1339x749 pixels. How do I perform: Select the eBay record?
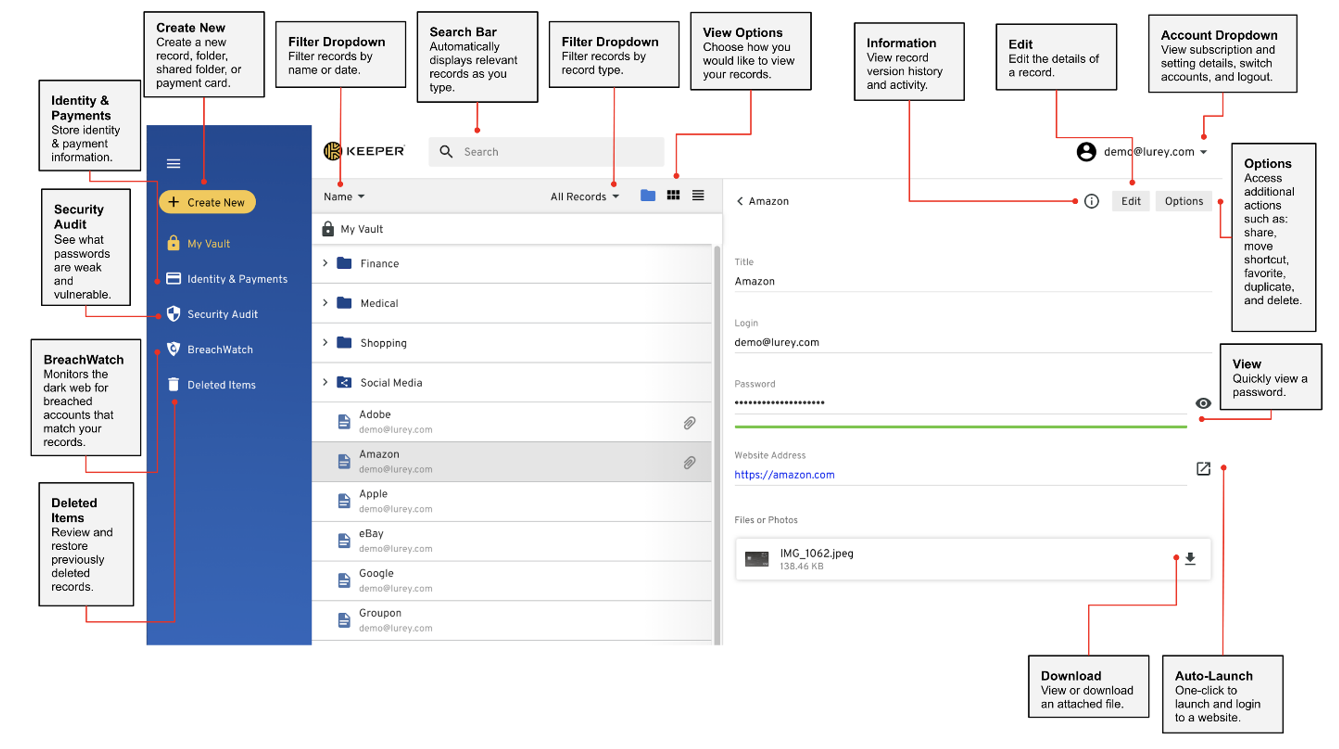point(512,541)
